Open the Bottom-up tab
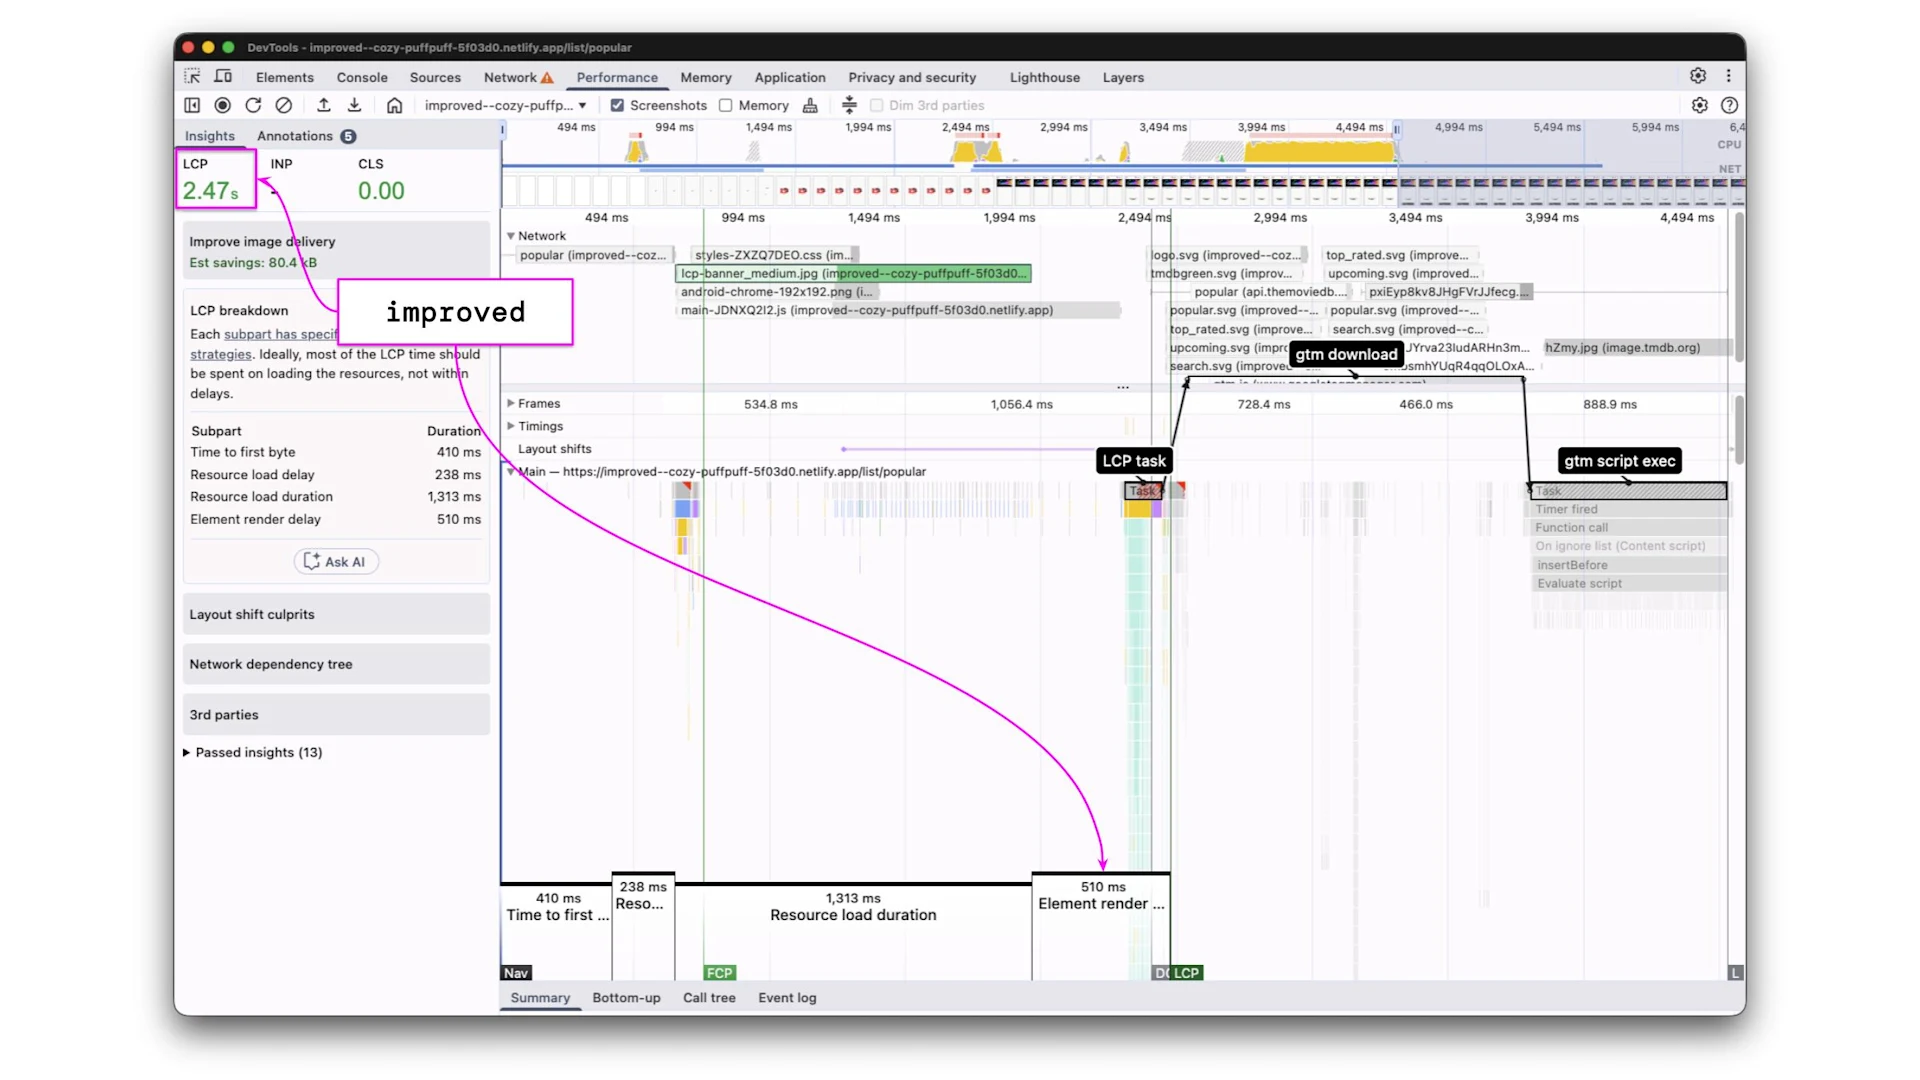Screen dimensions: 1920x1080 [x=626, y=997]
